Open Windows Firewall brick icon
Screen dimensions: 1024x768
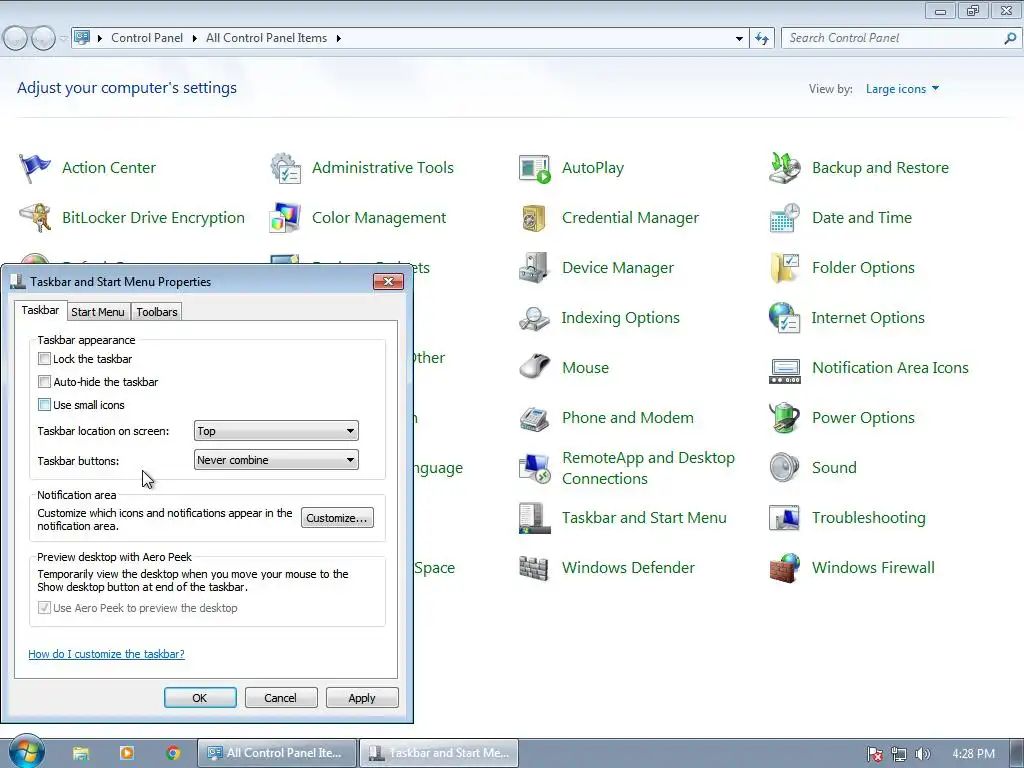(785, 568)
